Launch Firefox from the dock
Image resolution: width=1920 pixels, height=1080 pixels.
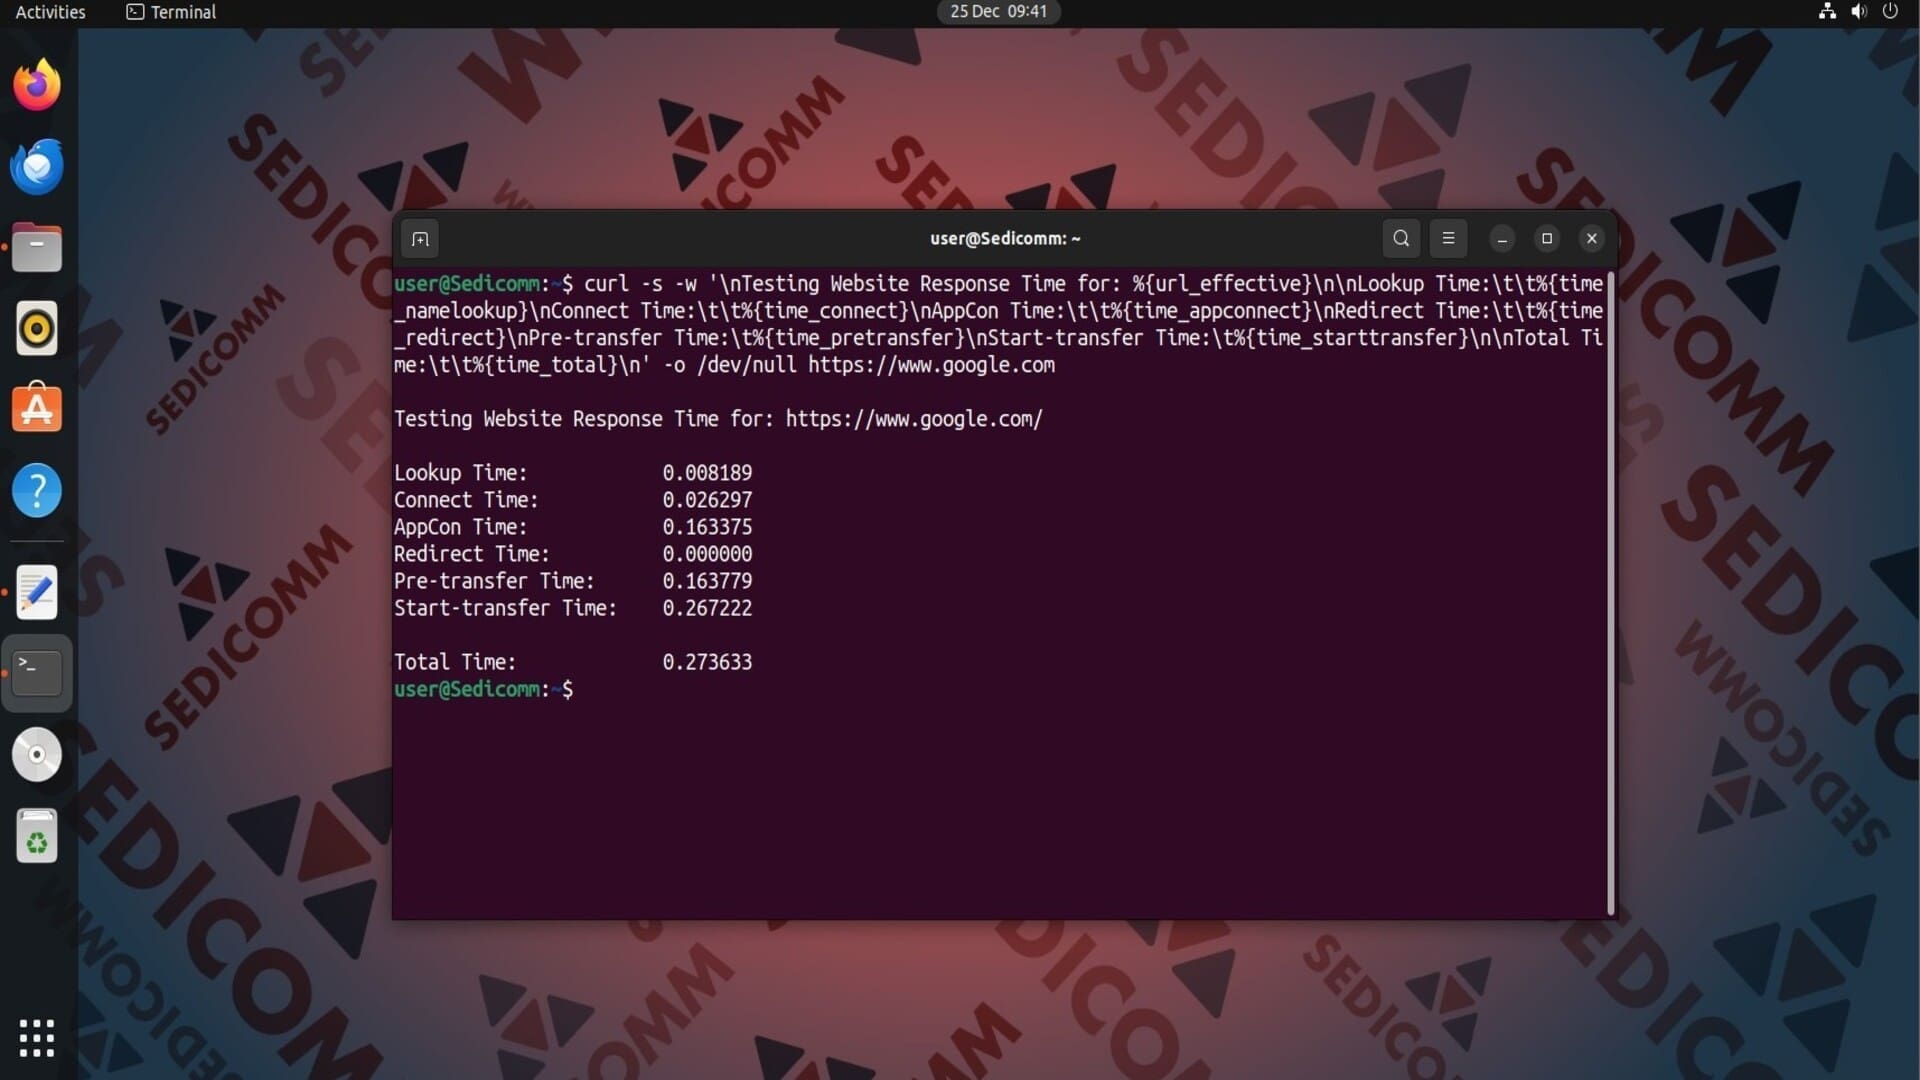pos(37,86)
